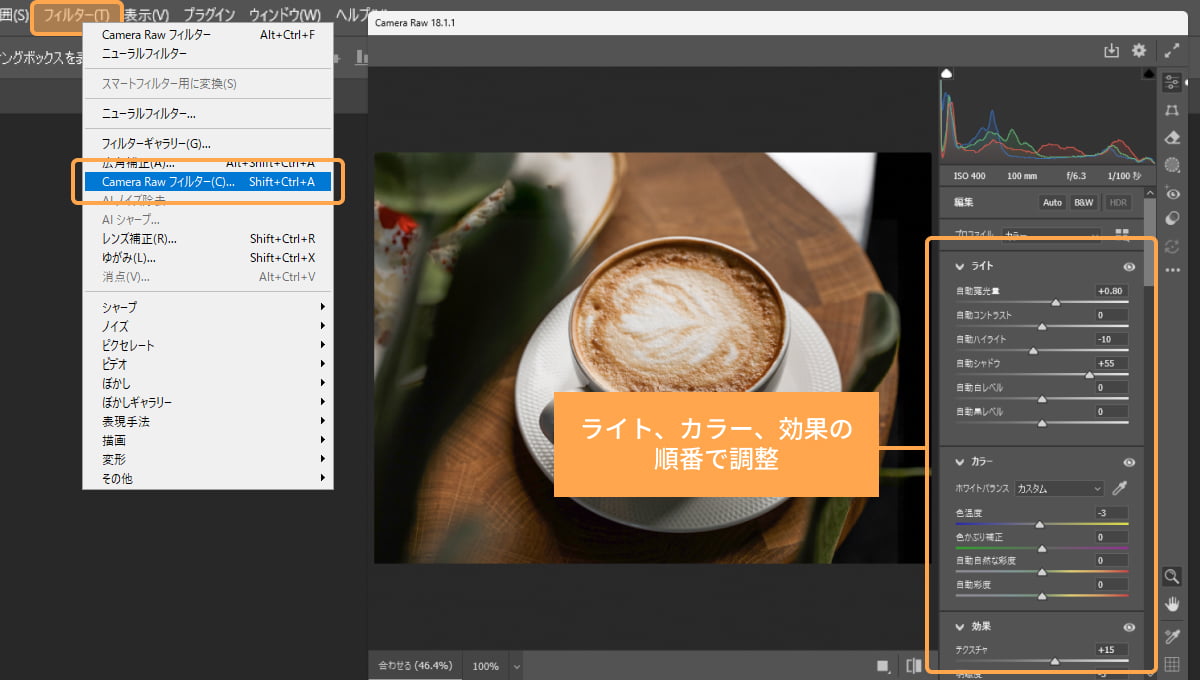Toggle the 効果 panel visibility eye
Viewport: 1200px width, 680px height.
pyautogui.click(x=1129, y=626)
